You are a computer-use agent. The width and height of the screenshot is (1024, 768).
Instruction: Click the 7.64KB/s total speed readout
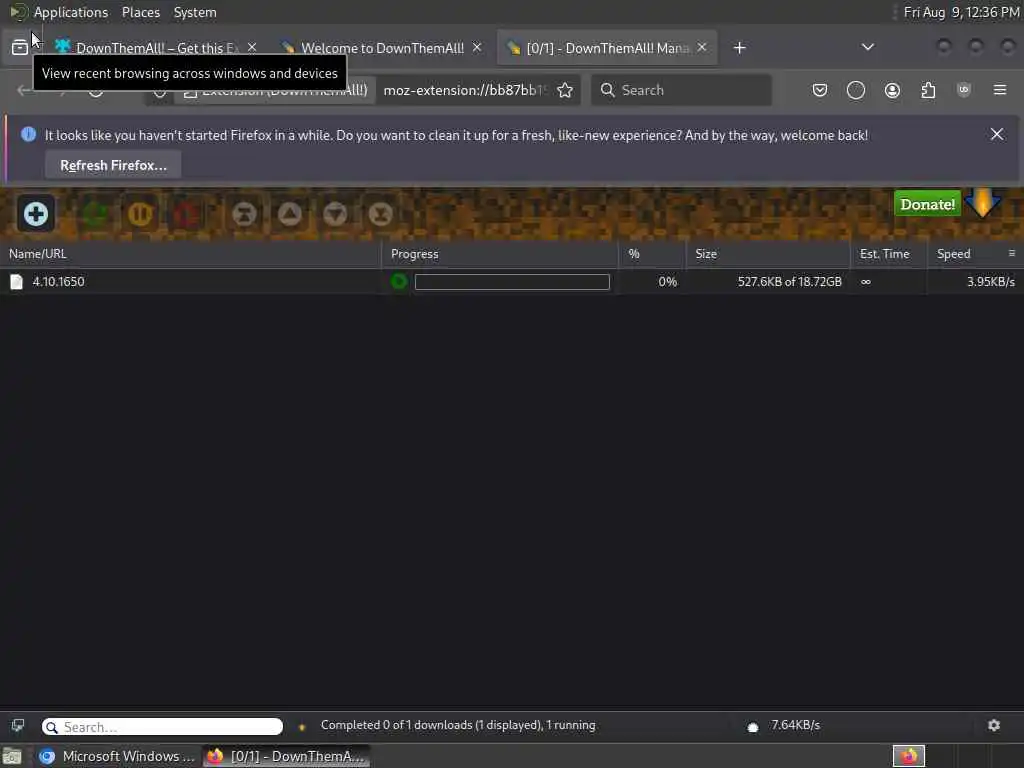(795, 725)
